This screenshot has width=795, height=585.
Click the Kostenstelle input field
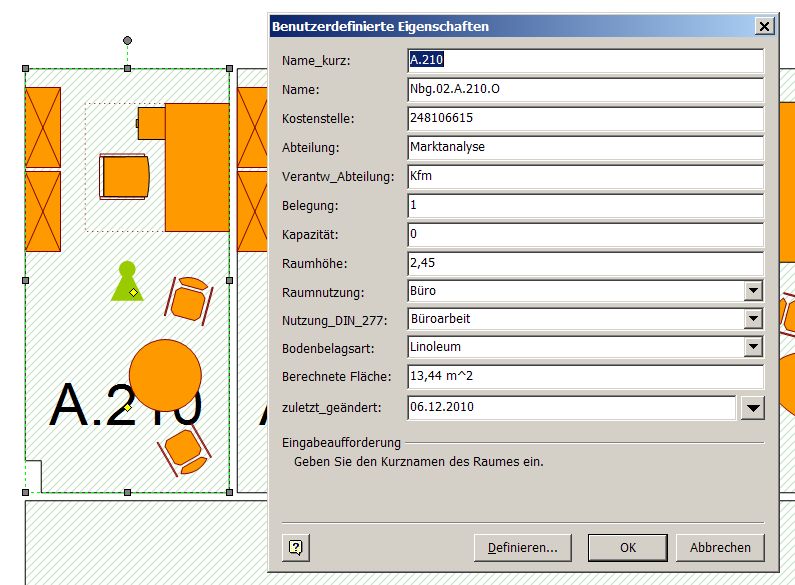[x=585, y=118]
